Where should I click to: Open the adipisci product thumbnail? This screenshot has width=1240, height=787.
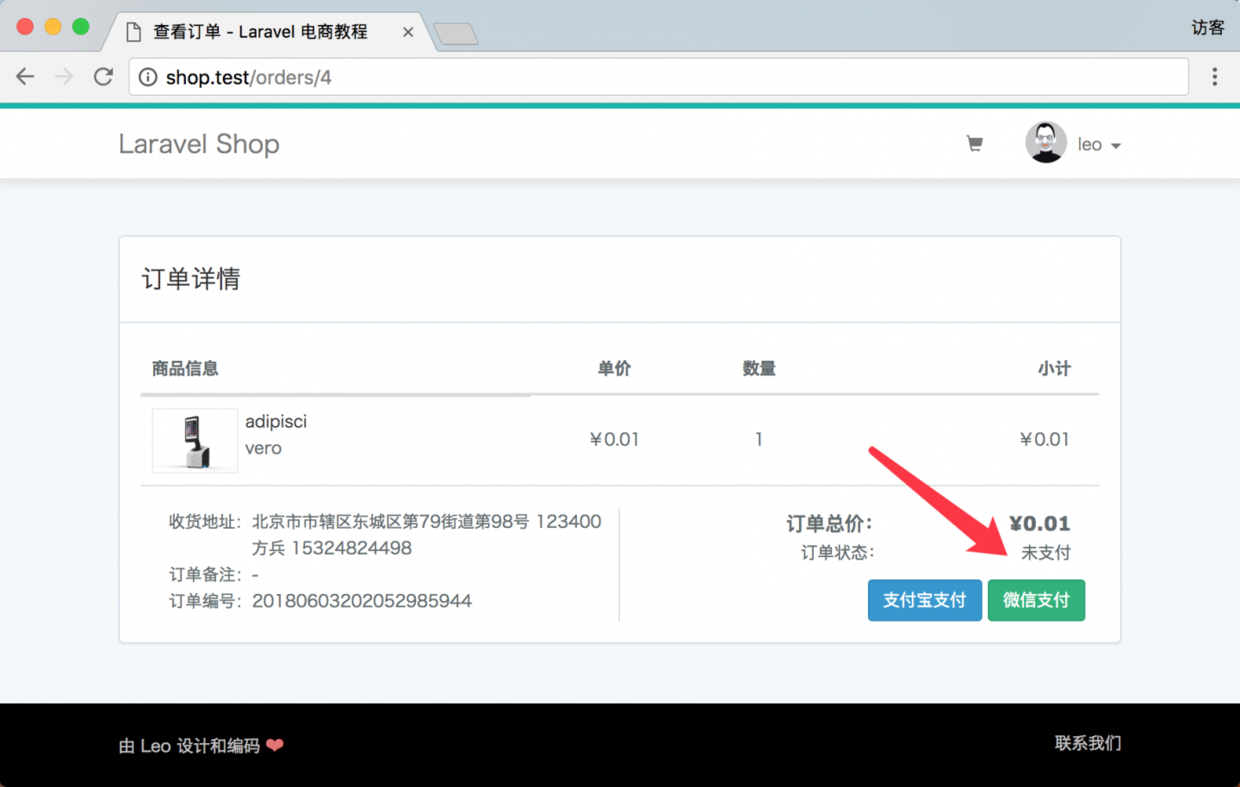(195, 440)
